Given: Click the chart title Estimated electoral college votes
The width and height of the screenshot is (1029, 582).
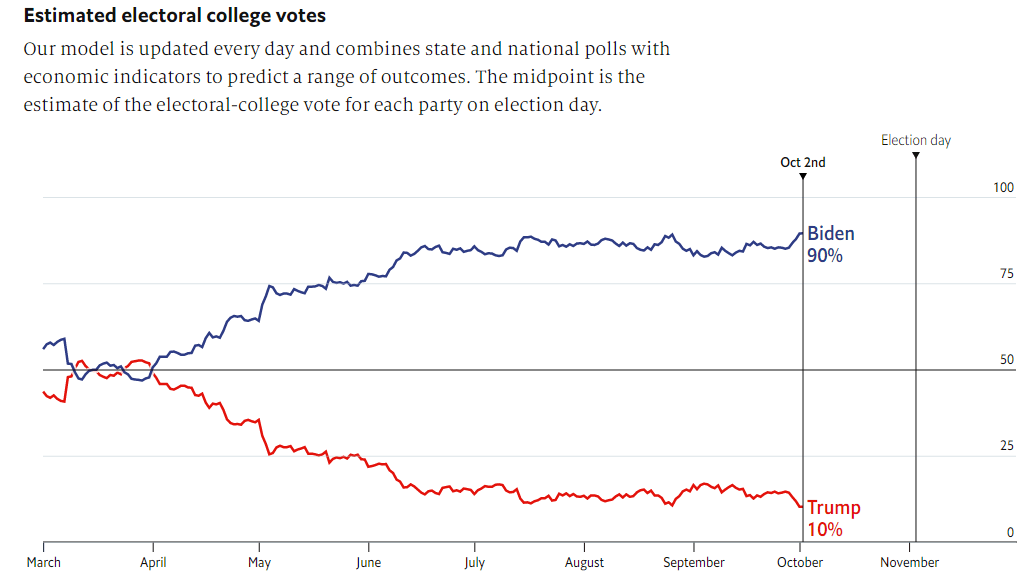Looking at the screenshot, I should click(175, 16).
